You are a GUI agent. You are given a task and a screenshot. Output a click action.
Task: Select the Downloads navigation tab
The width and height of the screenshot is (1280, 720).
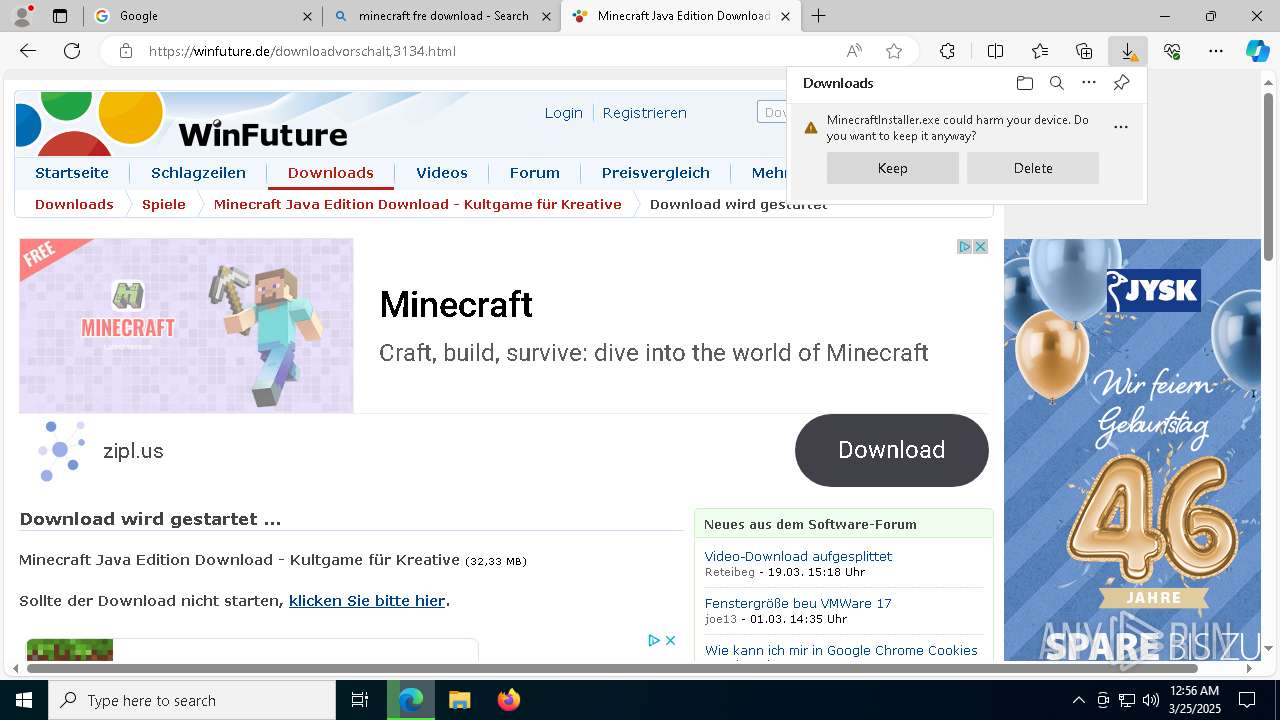point(330,173)
